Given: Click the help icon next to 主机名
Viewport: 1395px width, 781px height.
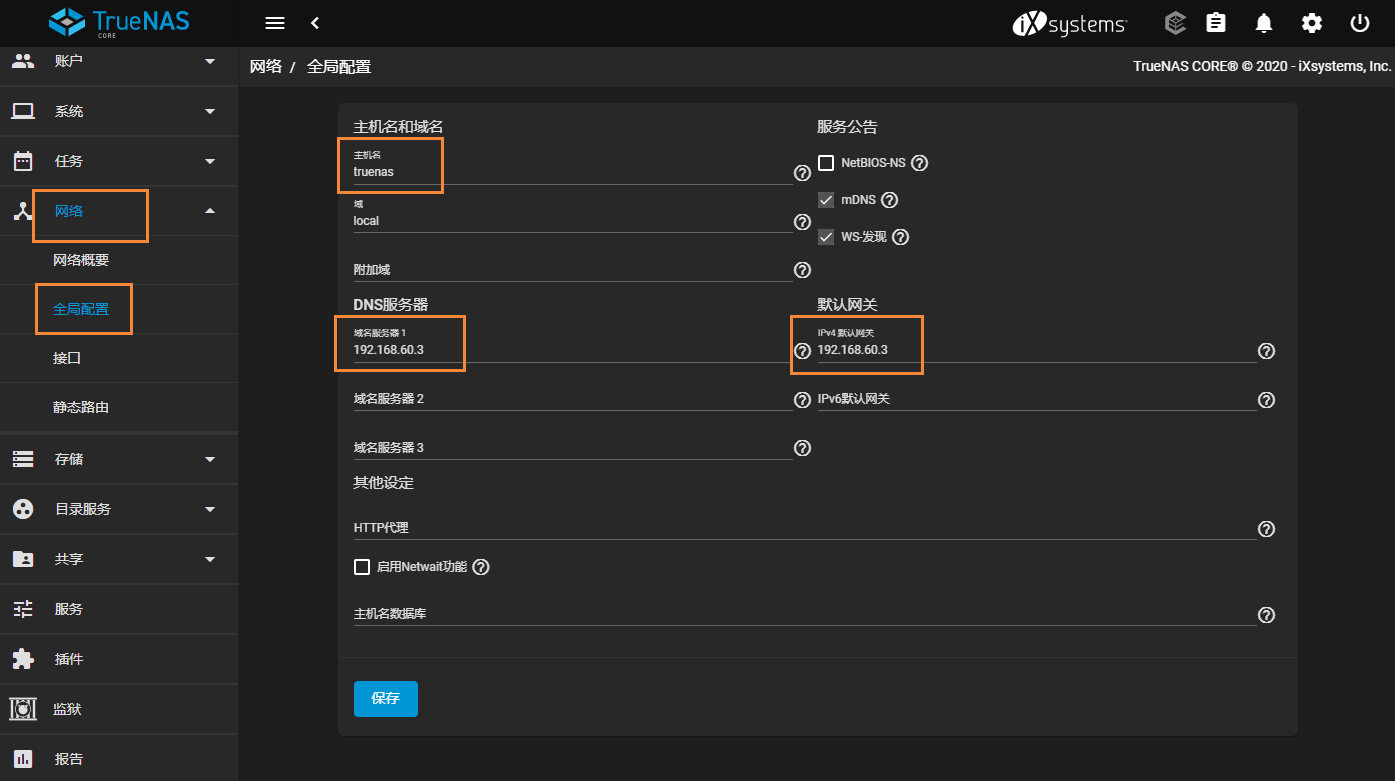Looking at the screenshot, I should 802,173.
